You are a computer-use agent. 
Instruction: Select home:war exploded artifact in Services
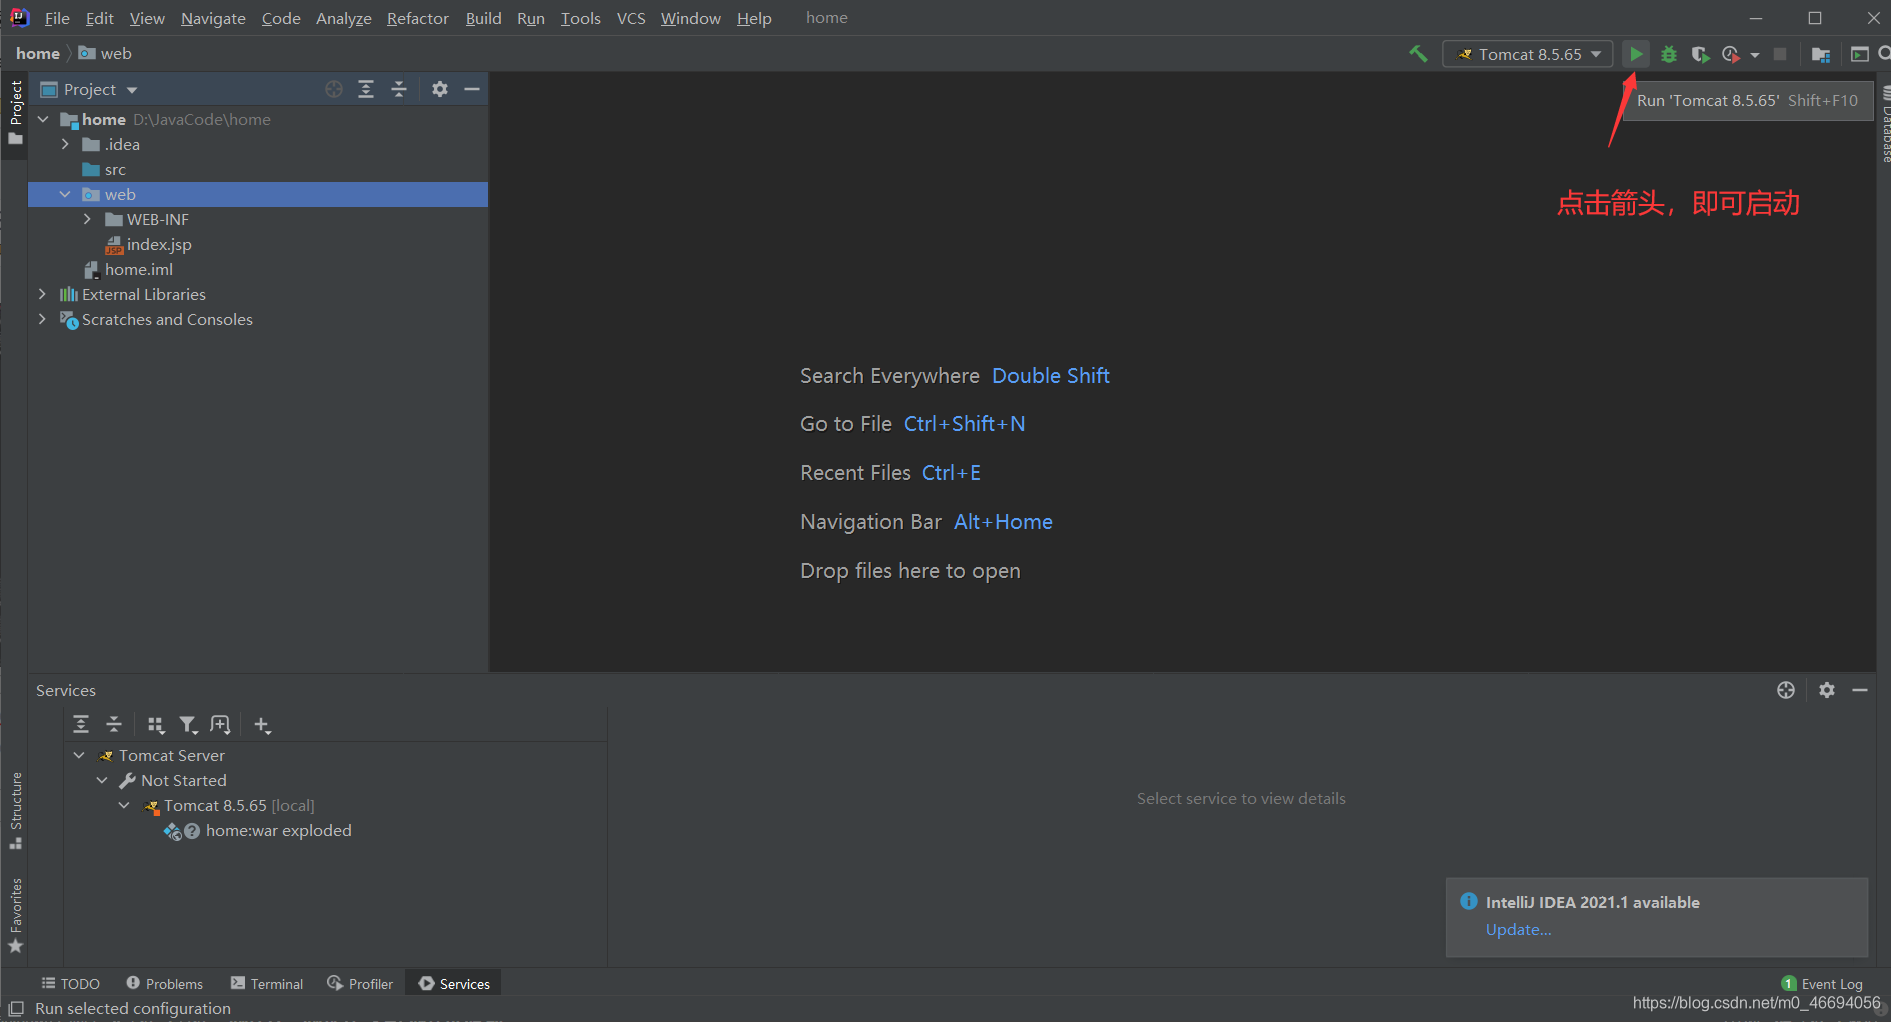point(258,830)
